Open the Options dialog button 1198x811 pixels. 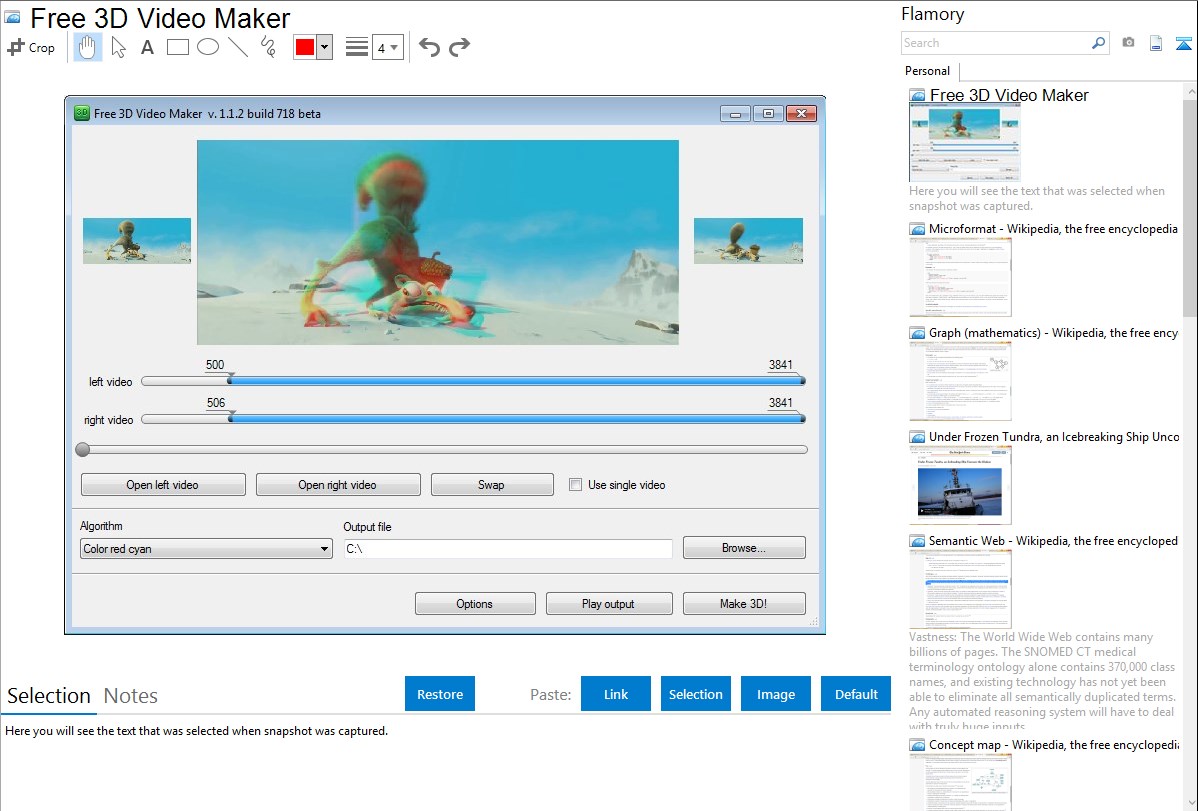474,604
